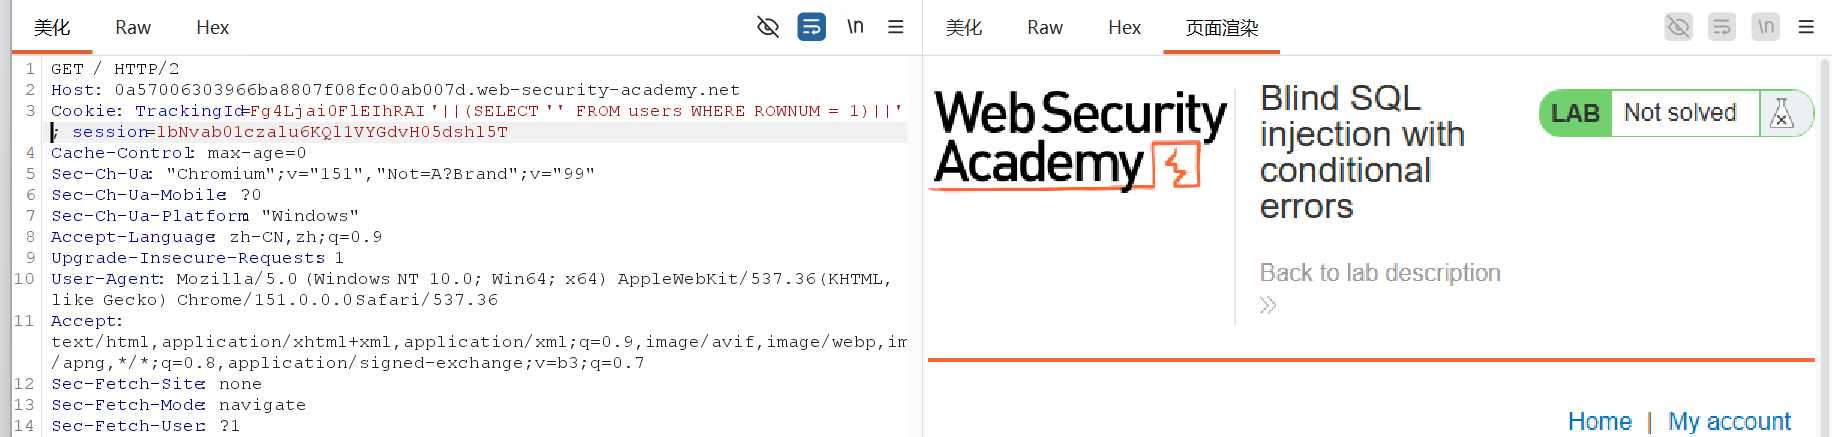Click the Cookie TrackingId header line

pos(477,111)
